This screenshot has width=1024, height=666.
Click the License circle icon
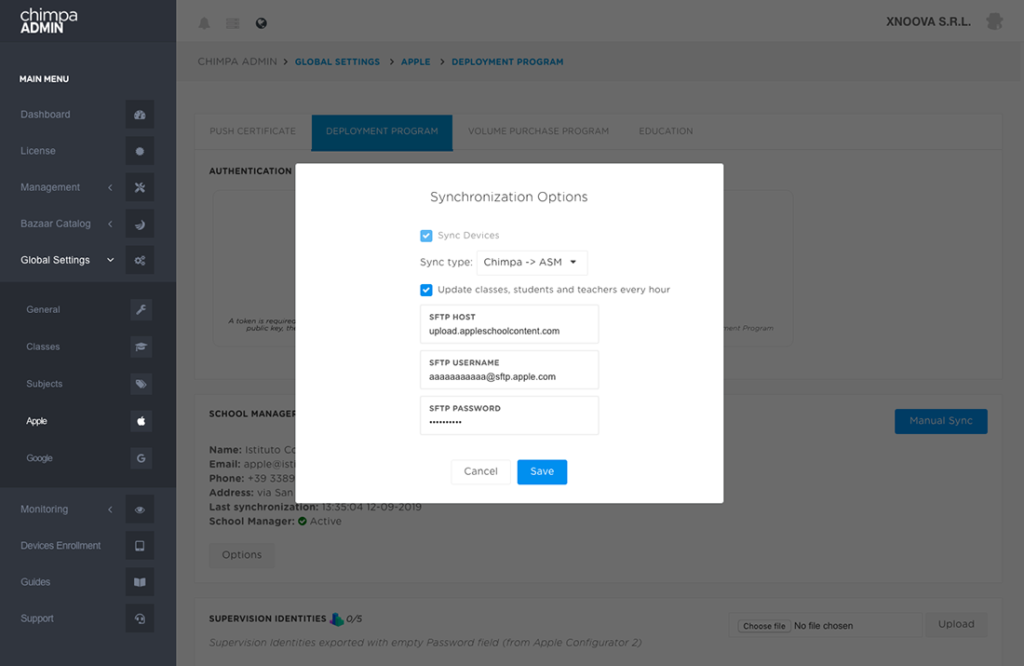pos(140,151)
